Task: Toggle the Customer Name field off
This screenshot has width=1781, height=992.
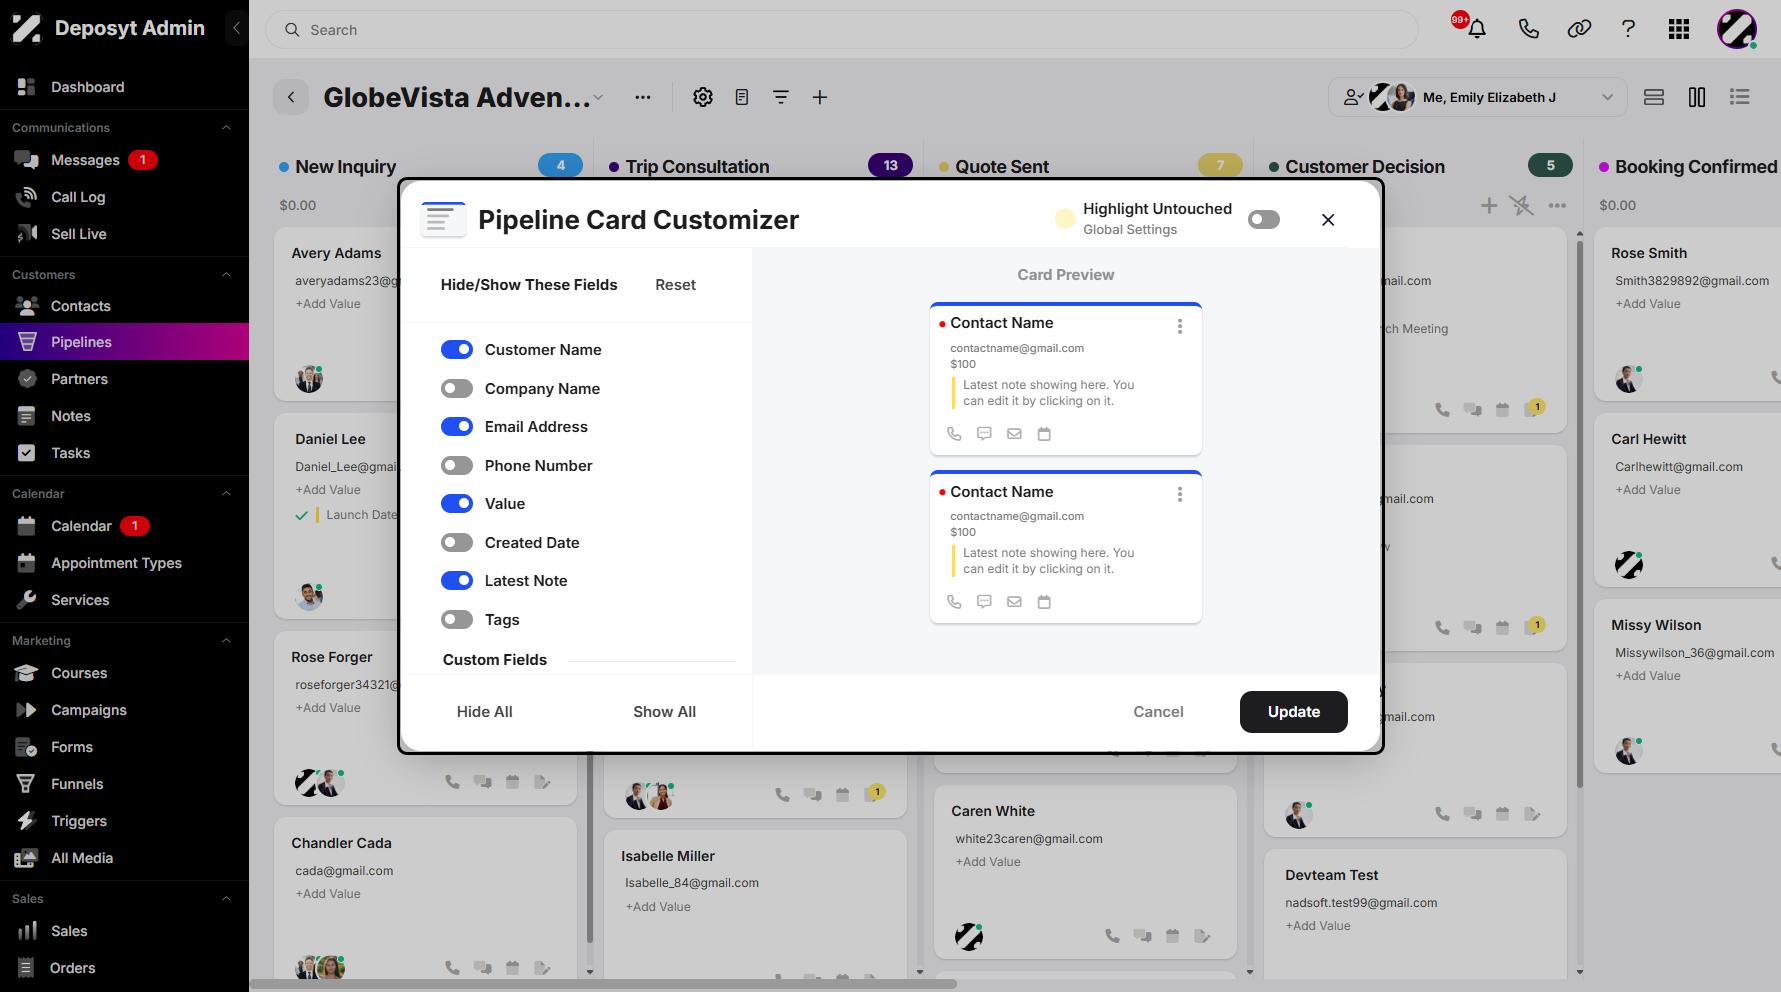Action: (x=457, y=349)
